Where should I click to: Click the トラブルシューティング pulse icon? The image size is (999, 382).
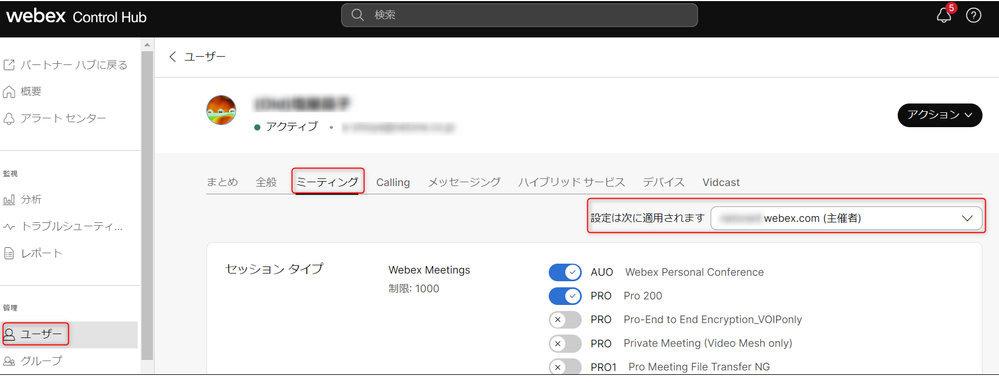(x=9, y=227)
